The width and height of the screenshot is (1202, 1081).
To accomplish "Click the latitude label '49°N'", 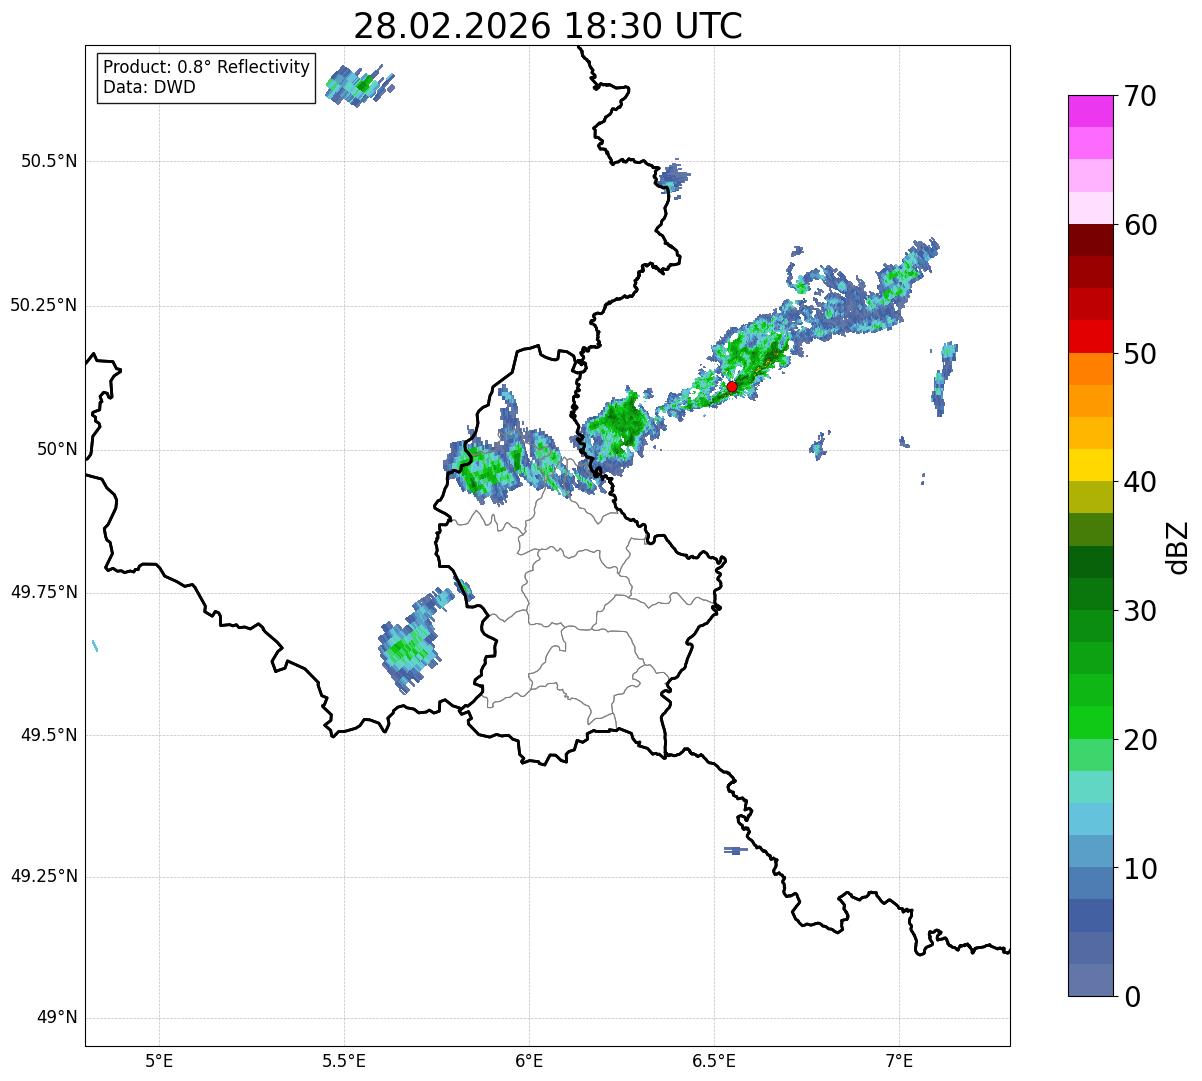I will click(57, 1018).
